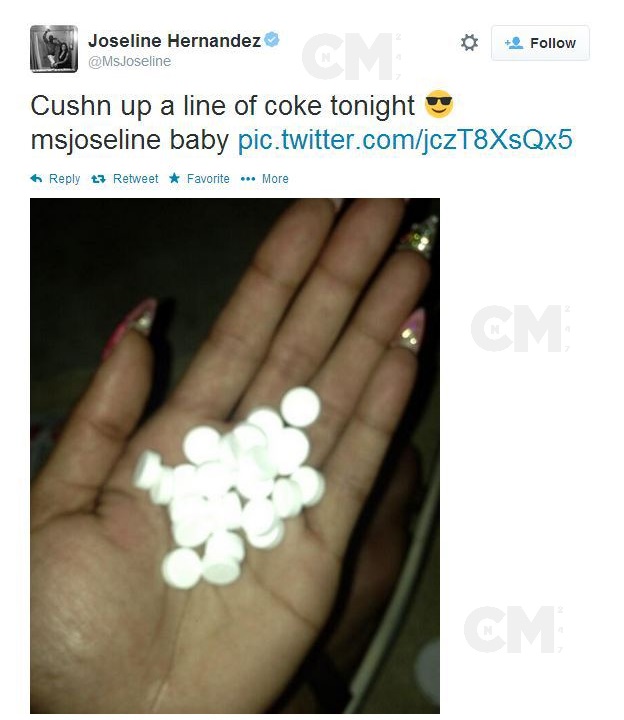Select the Retweet text label
This screenshot has height=720, width=624.
tap(135, 179)
